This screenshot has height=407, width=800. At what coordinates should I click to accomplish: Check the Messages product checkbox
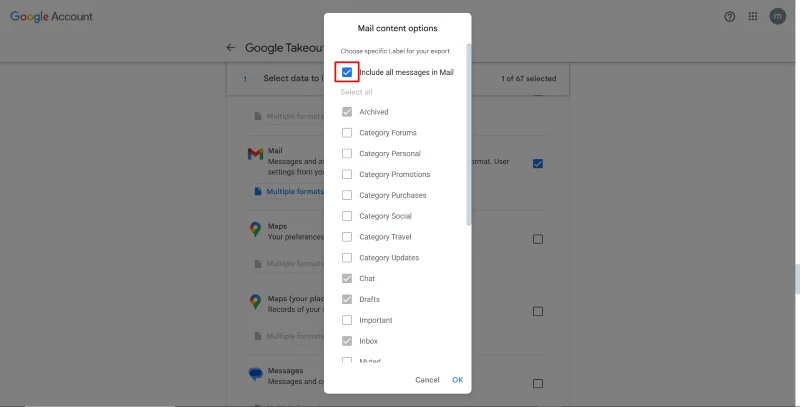(538, 384)
